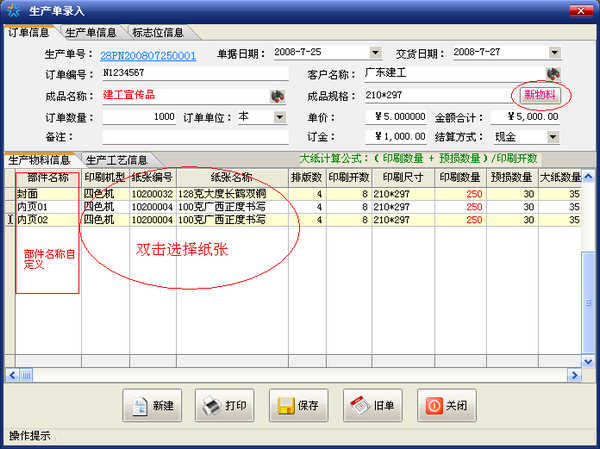This screenshot has width=600, height=449.
Task: Open the 生产工艺信息 tab
Action: [x=116, y=160]
